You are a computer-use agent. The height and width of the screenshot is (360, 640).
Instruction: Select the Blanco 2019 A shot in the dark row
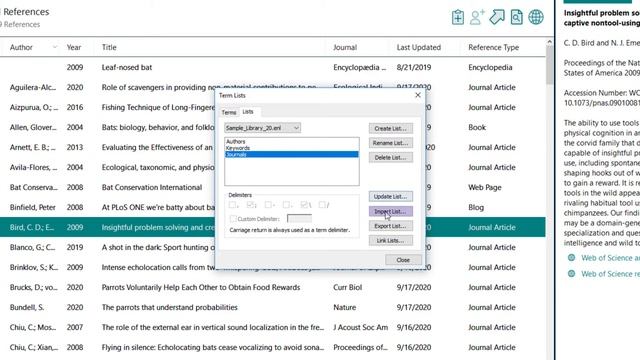(x=273, y=247)
